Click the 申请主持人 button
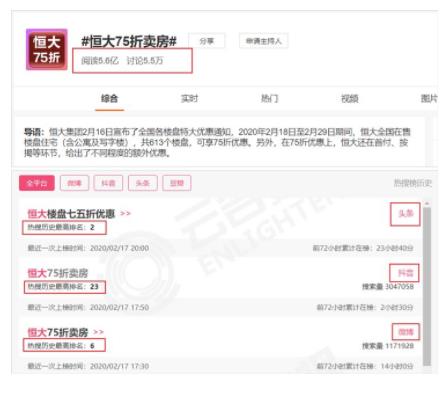This screenshot has width=448, height=398. point(264,41)
